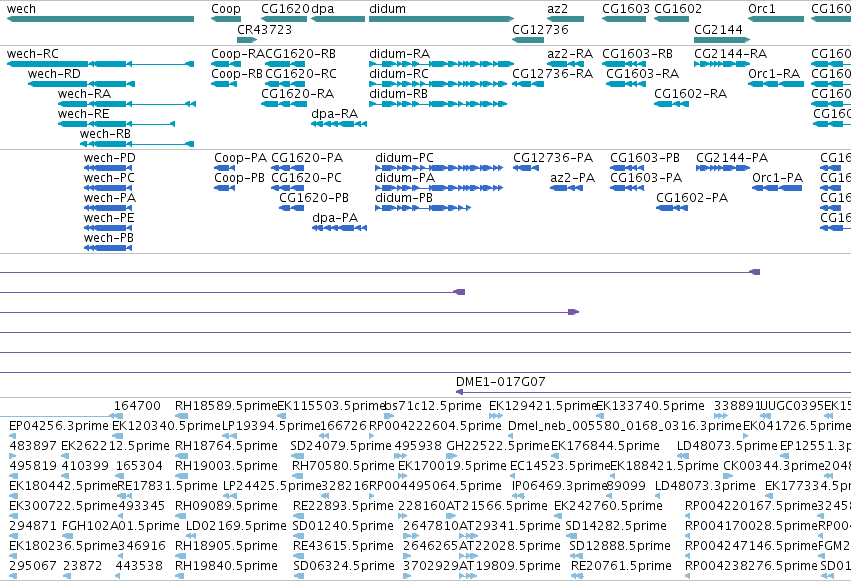Open the didum-PA protein feature
Screen dimensions: 851x581
(439, 188)
